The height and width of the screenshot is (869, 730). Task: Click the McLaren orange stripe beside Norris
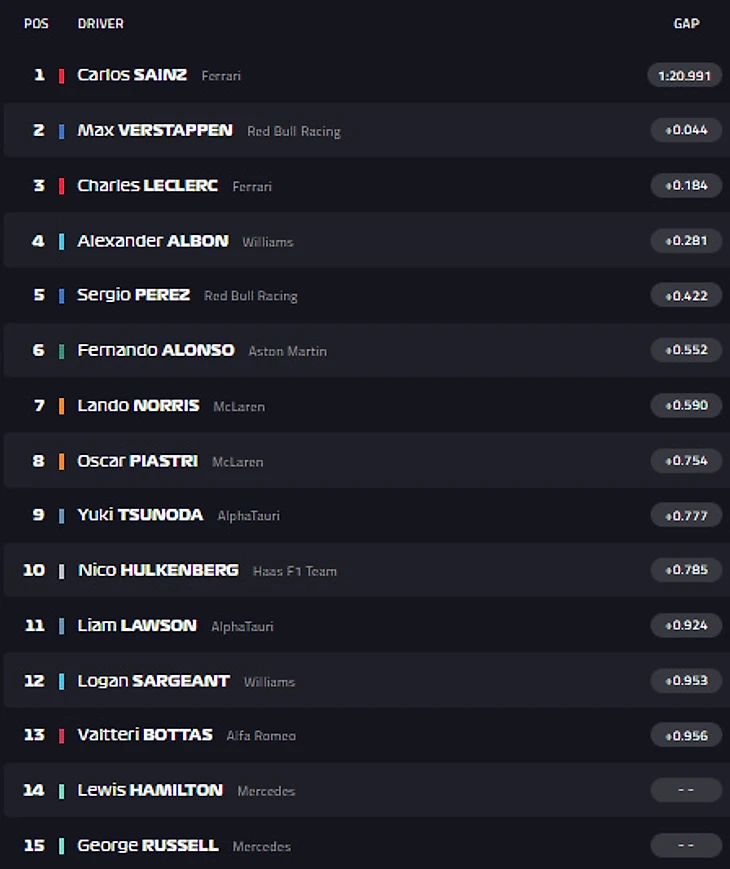[62, 406]
